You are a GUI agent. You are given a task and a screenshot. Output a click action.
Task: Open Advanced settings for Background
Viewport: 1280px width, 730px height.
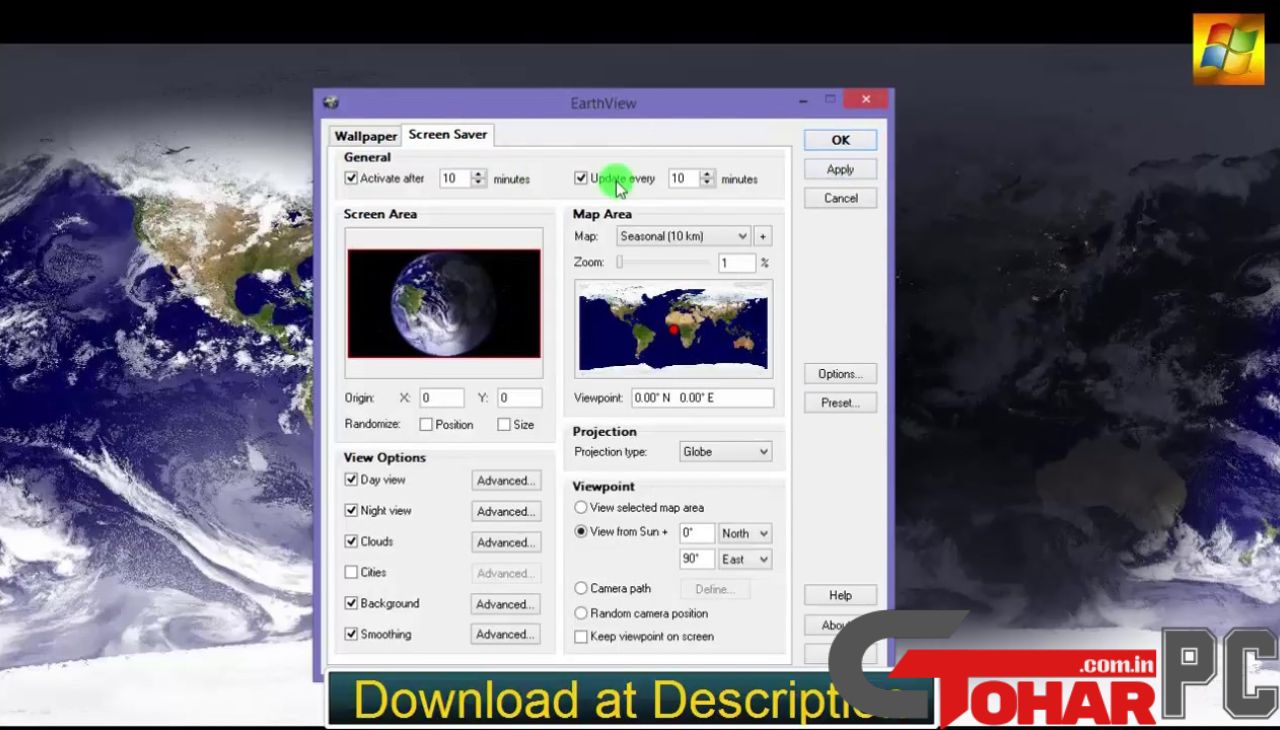point(506,604)
